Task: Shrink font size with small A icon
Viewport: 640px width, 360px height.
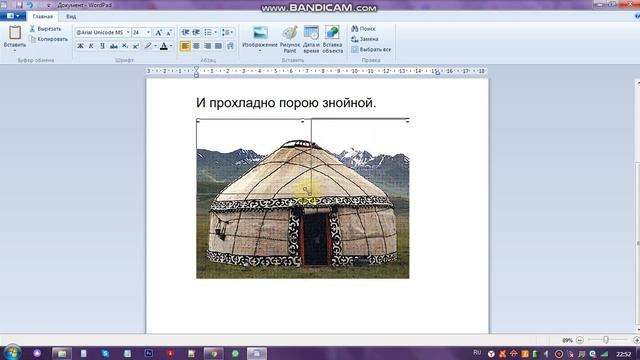Action: (x=169, y=33)
